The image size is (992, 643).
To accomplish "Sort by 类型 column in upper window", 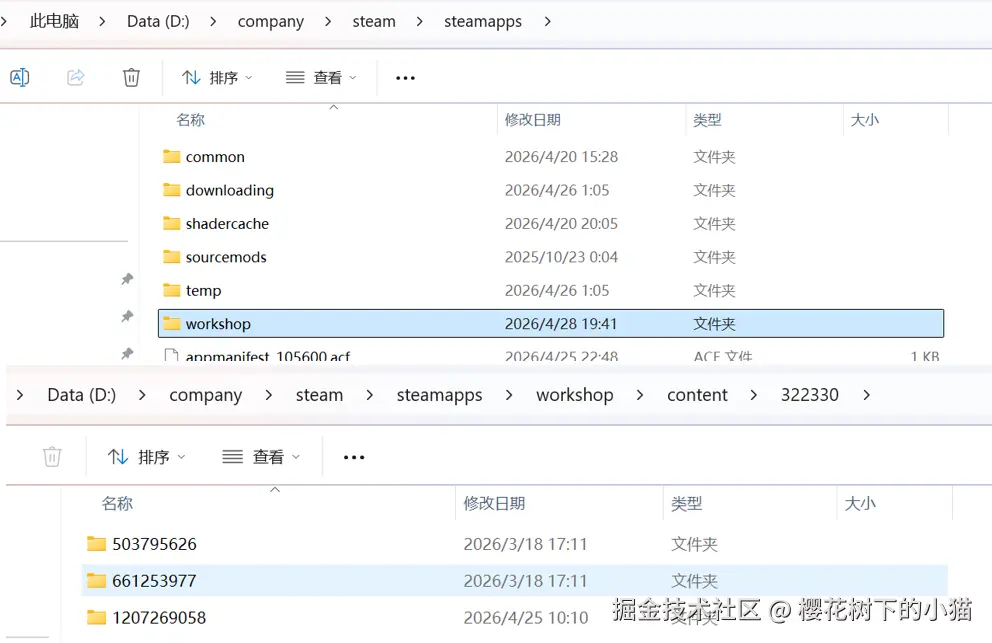I will [707, 120].
